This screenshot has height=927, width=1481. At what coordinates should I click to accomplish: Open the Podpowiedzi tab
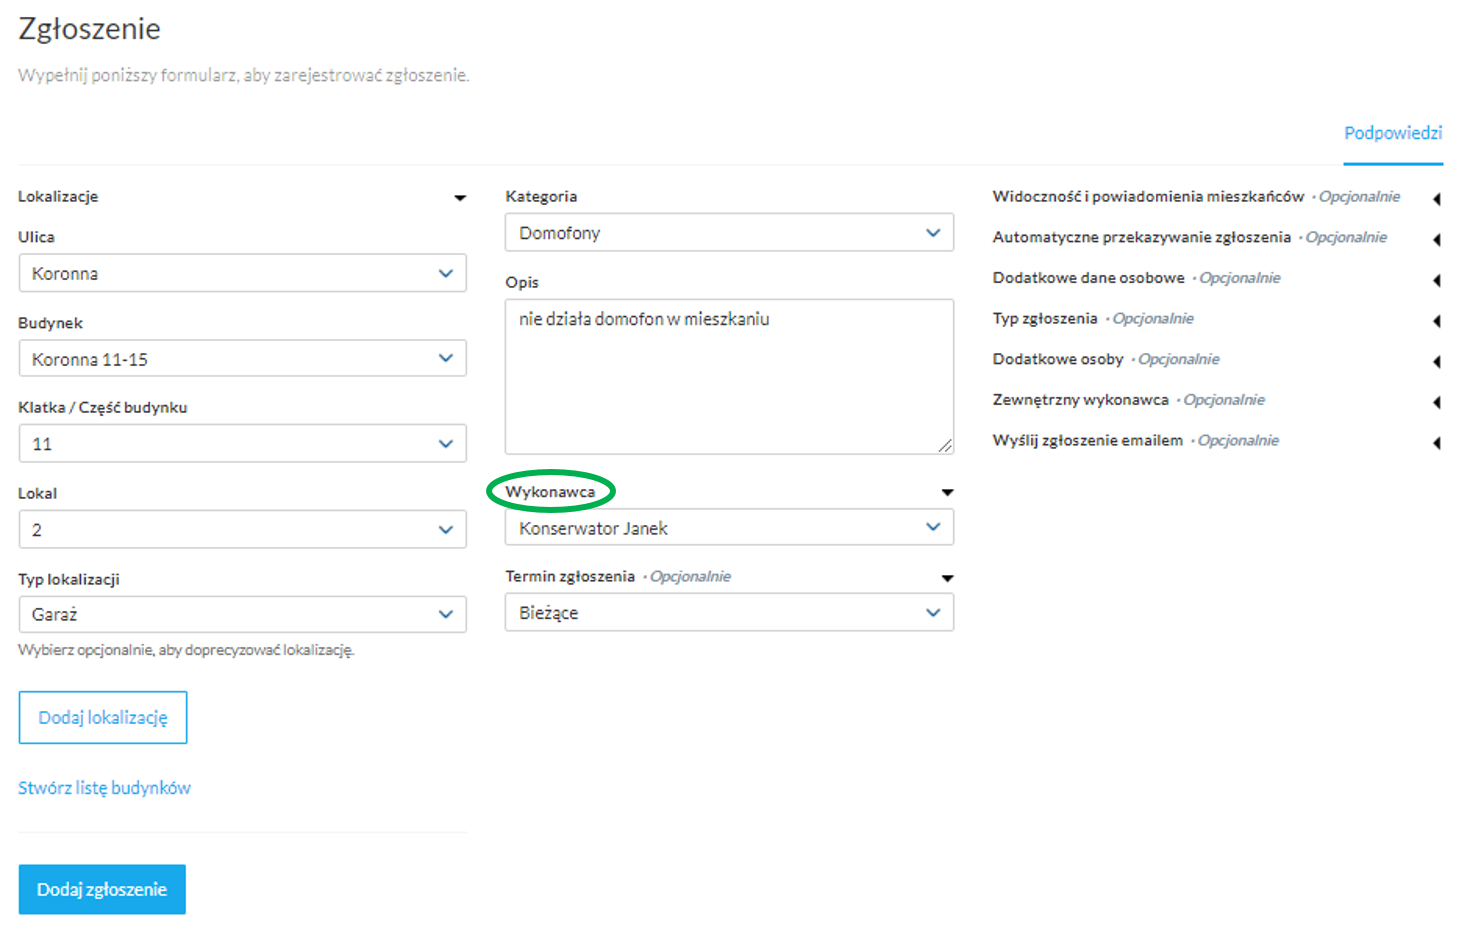1392,133
